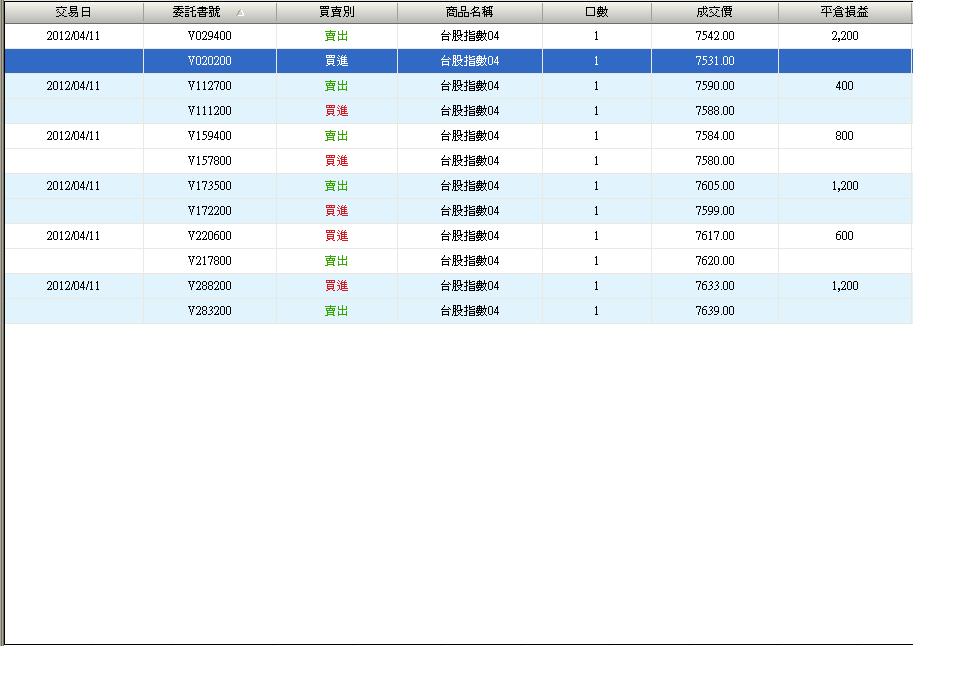
Task: Click profit value 400
Action: (x=845, y=86)
